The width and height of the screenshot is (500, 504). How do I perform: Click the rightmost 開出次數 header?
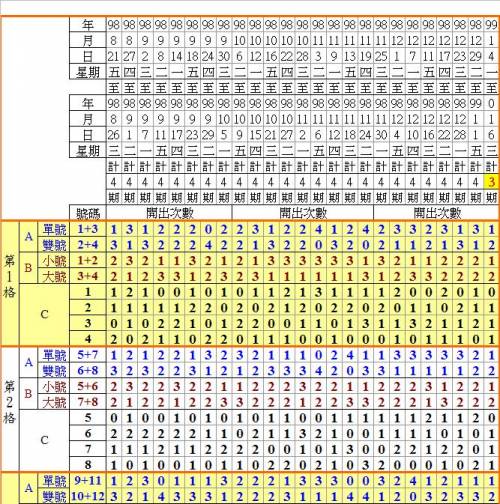click(437, 213)
